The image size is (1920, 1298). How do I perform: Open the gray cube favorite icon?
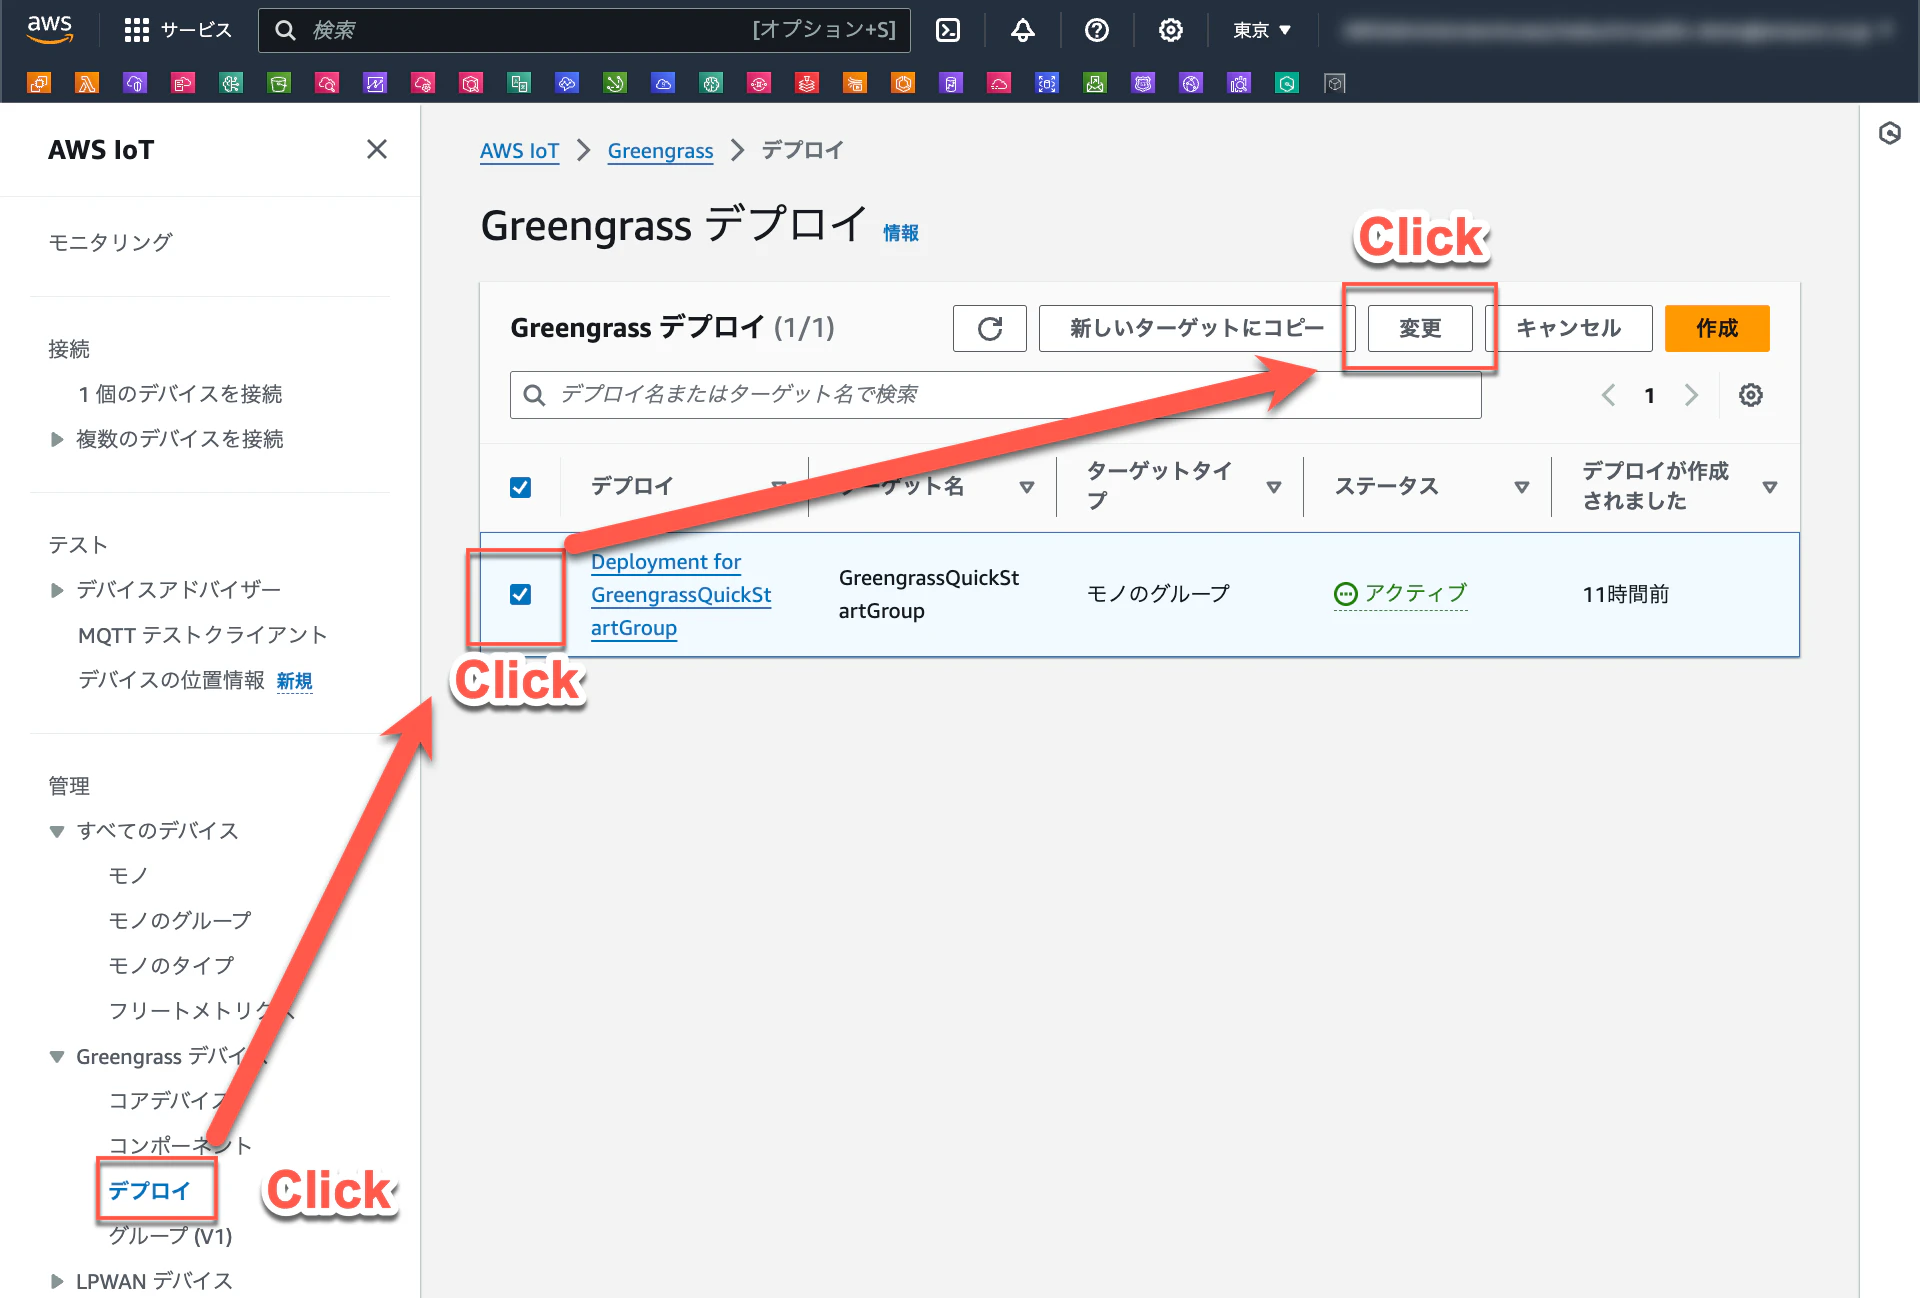coord(1335,83)
